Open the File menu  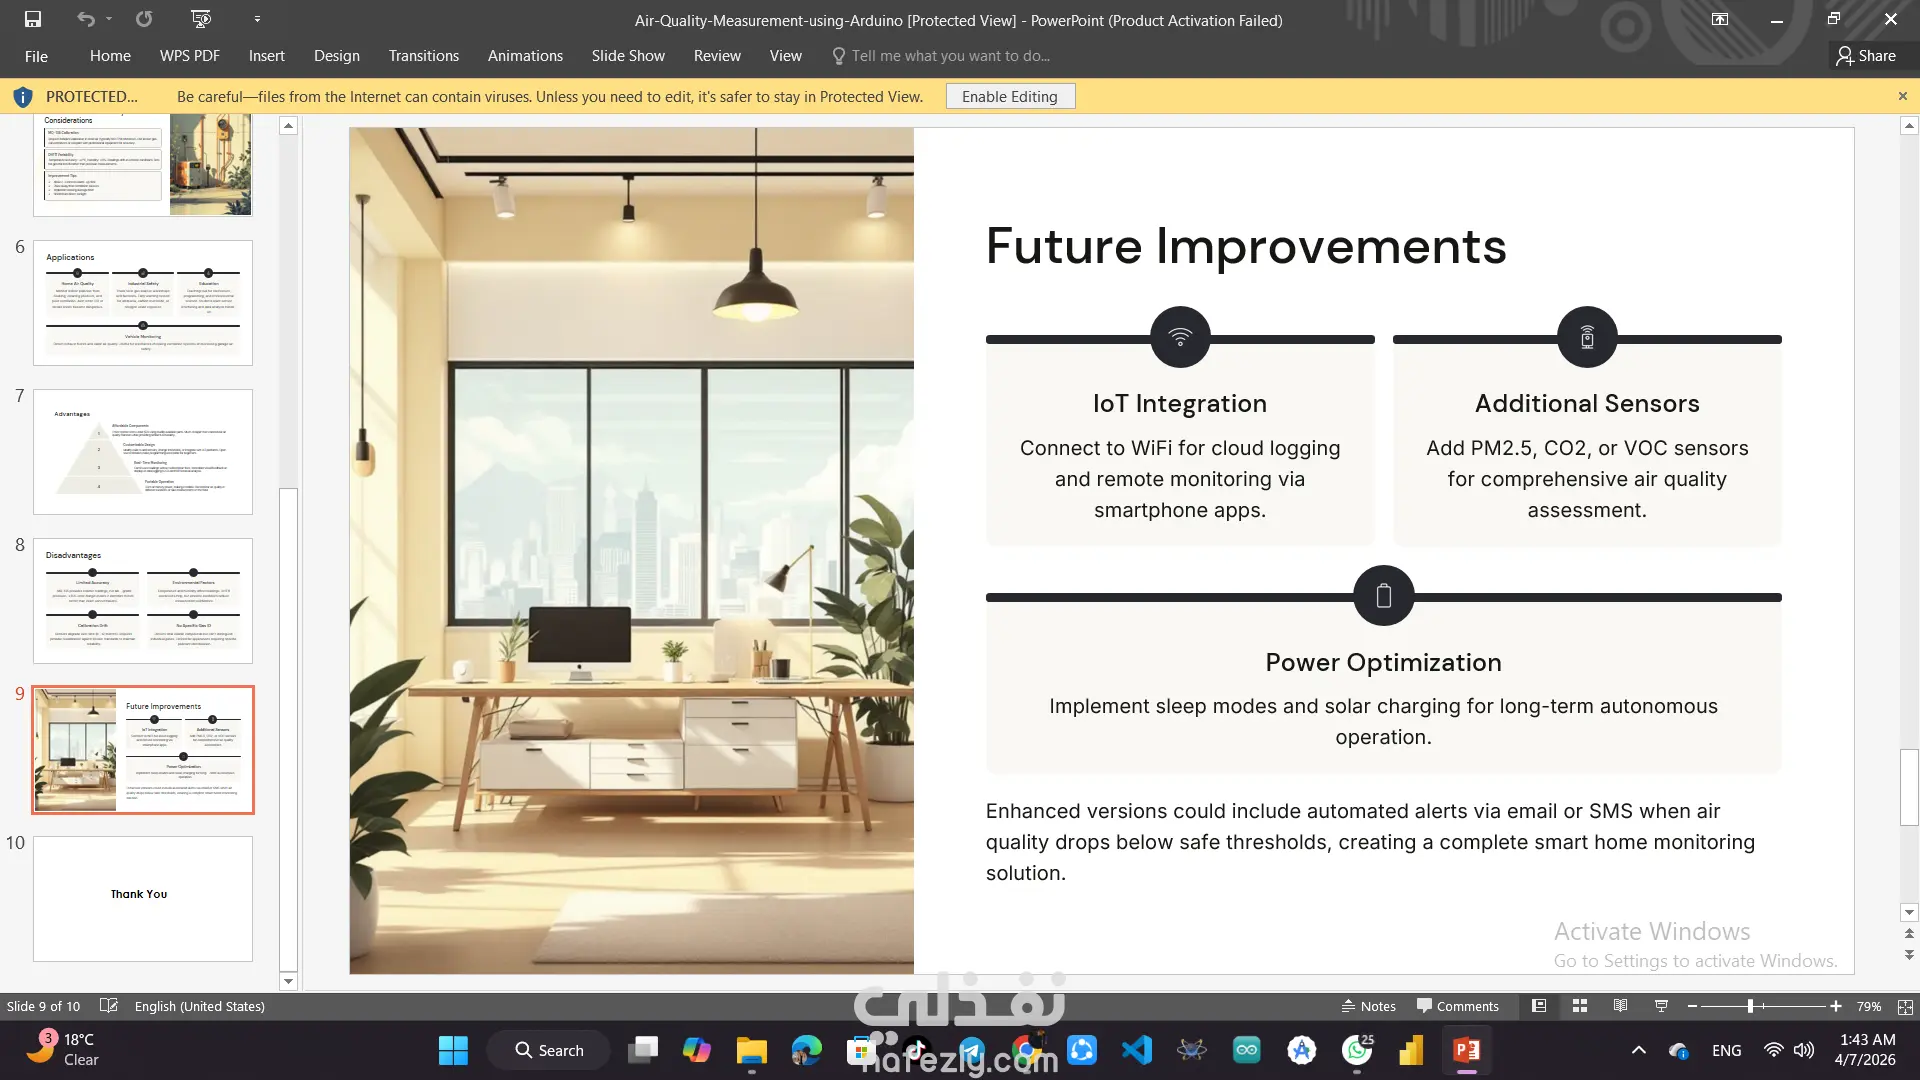[36, 56]
